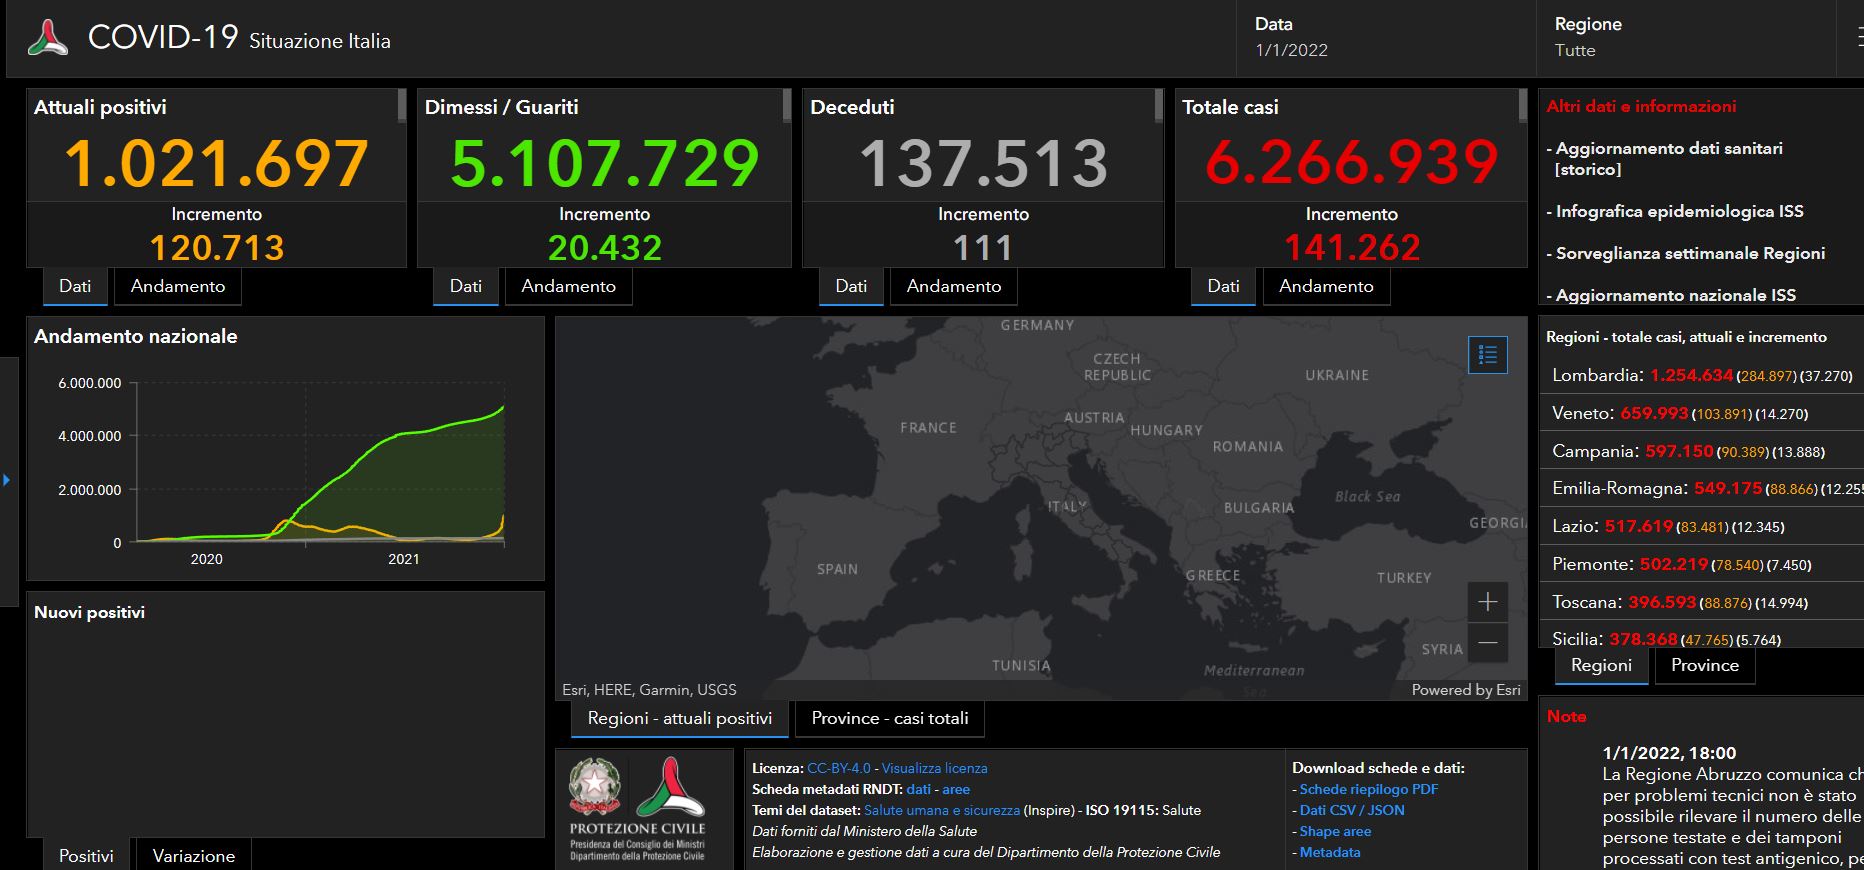This screenshot has height=870, width=1864.
Task: Switch to Andamento under Attuali positivi
Action: (x=178, y=287)
